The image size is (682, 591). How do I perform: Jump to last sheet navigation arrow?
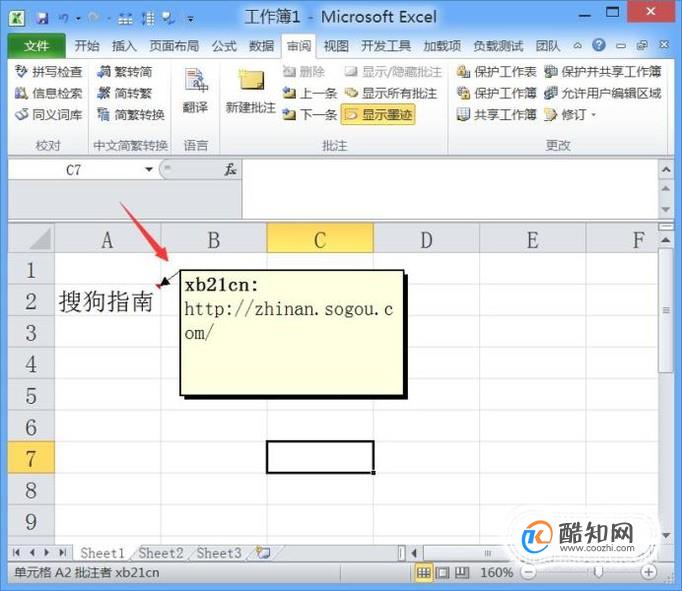63,553
